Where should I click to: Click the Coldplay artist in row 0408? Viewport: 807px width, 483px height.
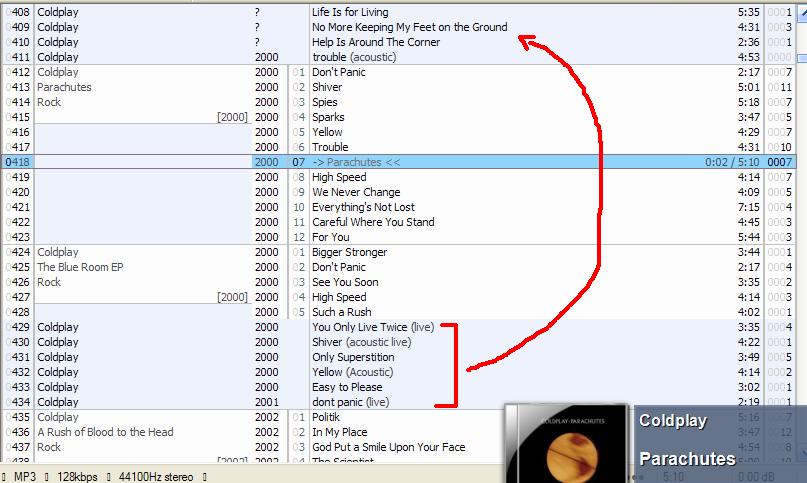58,12
